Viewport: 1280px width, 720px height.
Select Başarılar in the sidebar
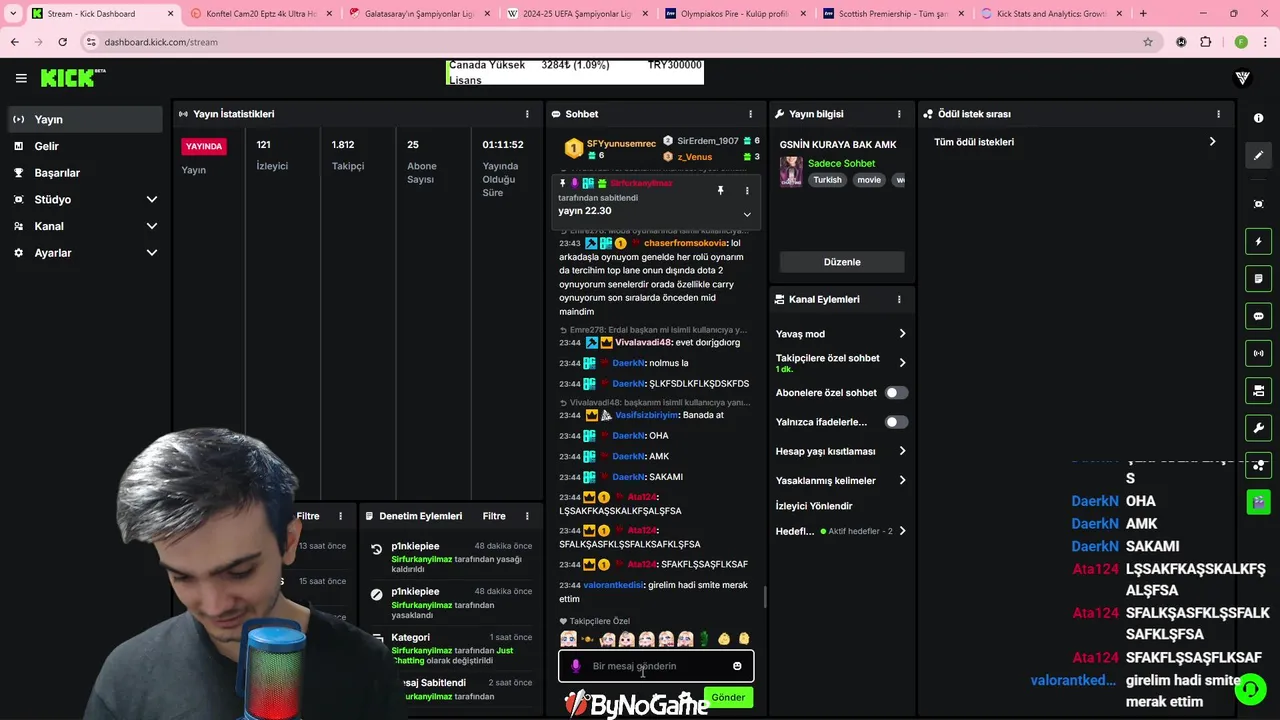click(85, 173)
